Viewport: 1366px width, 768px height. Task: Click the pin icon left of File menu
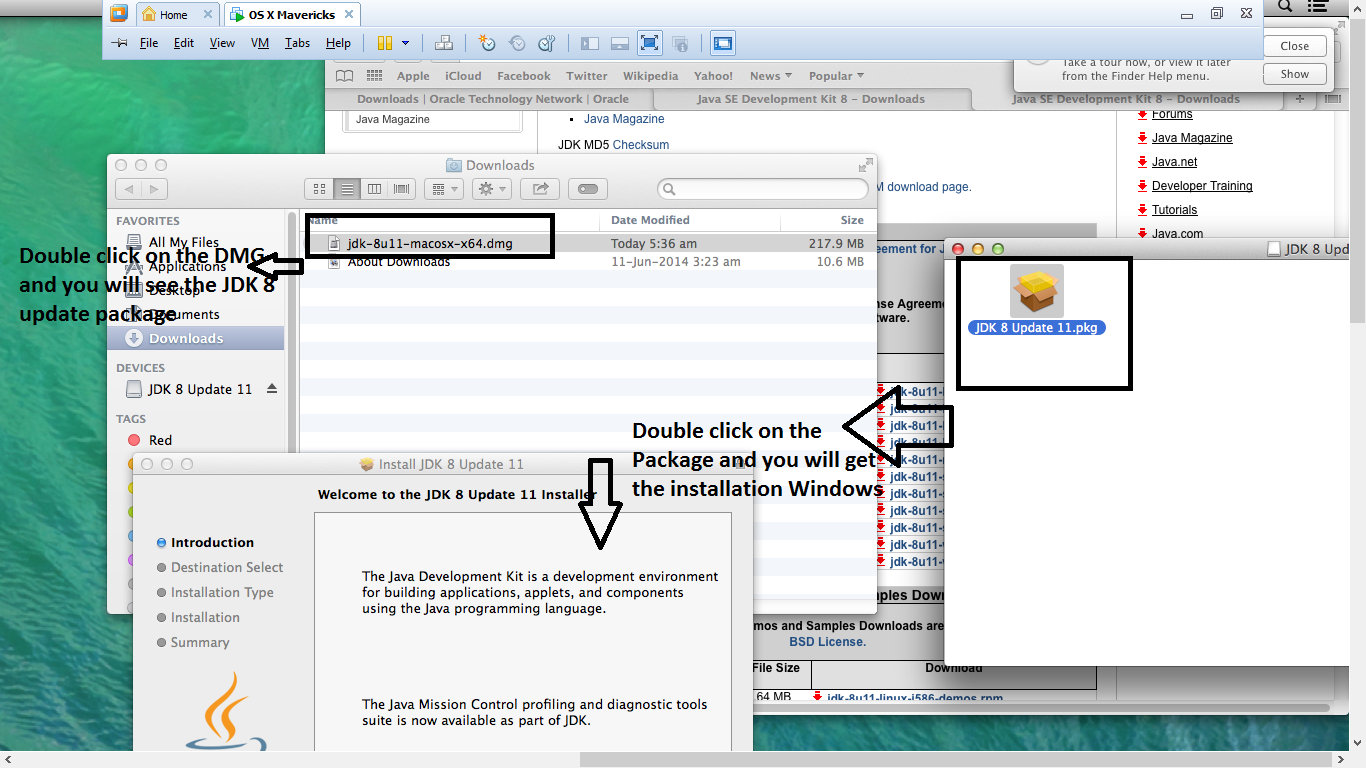[120, 43]
